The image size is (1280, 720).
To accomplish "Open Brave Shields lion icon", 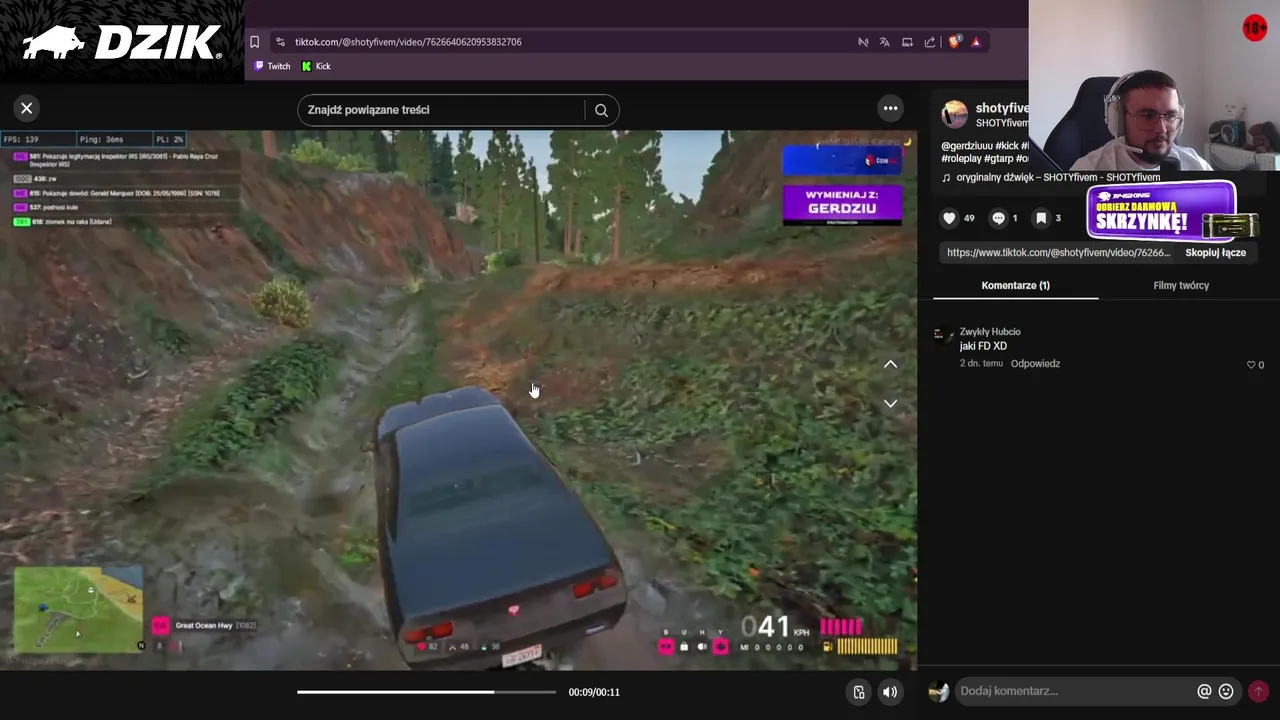I will [x=954, y=42].
